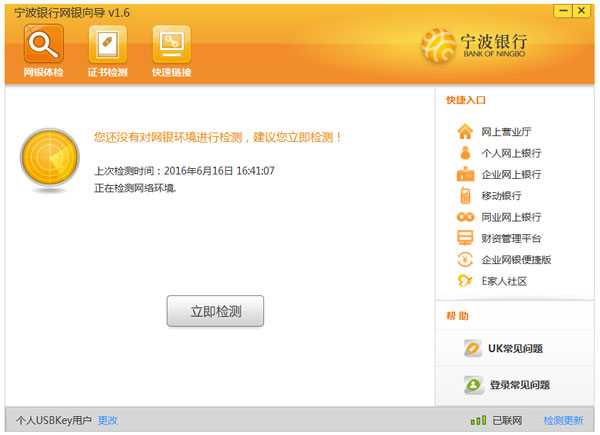Start detection with 立即检测 button
Screen dimensions: 600x435
pyautogui.click(x=215, y=311)
